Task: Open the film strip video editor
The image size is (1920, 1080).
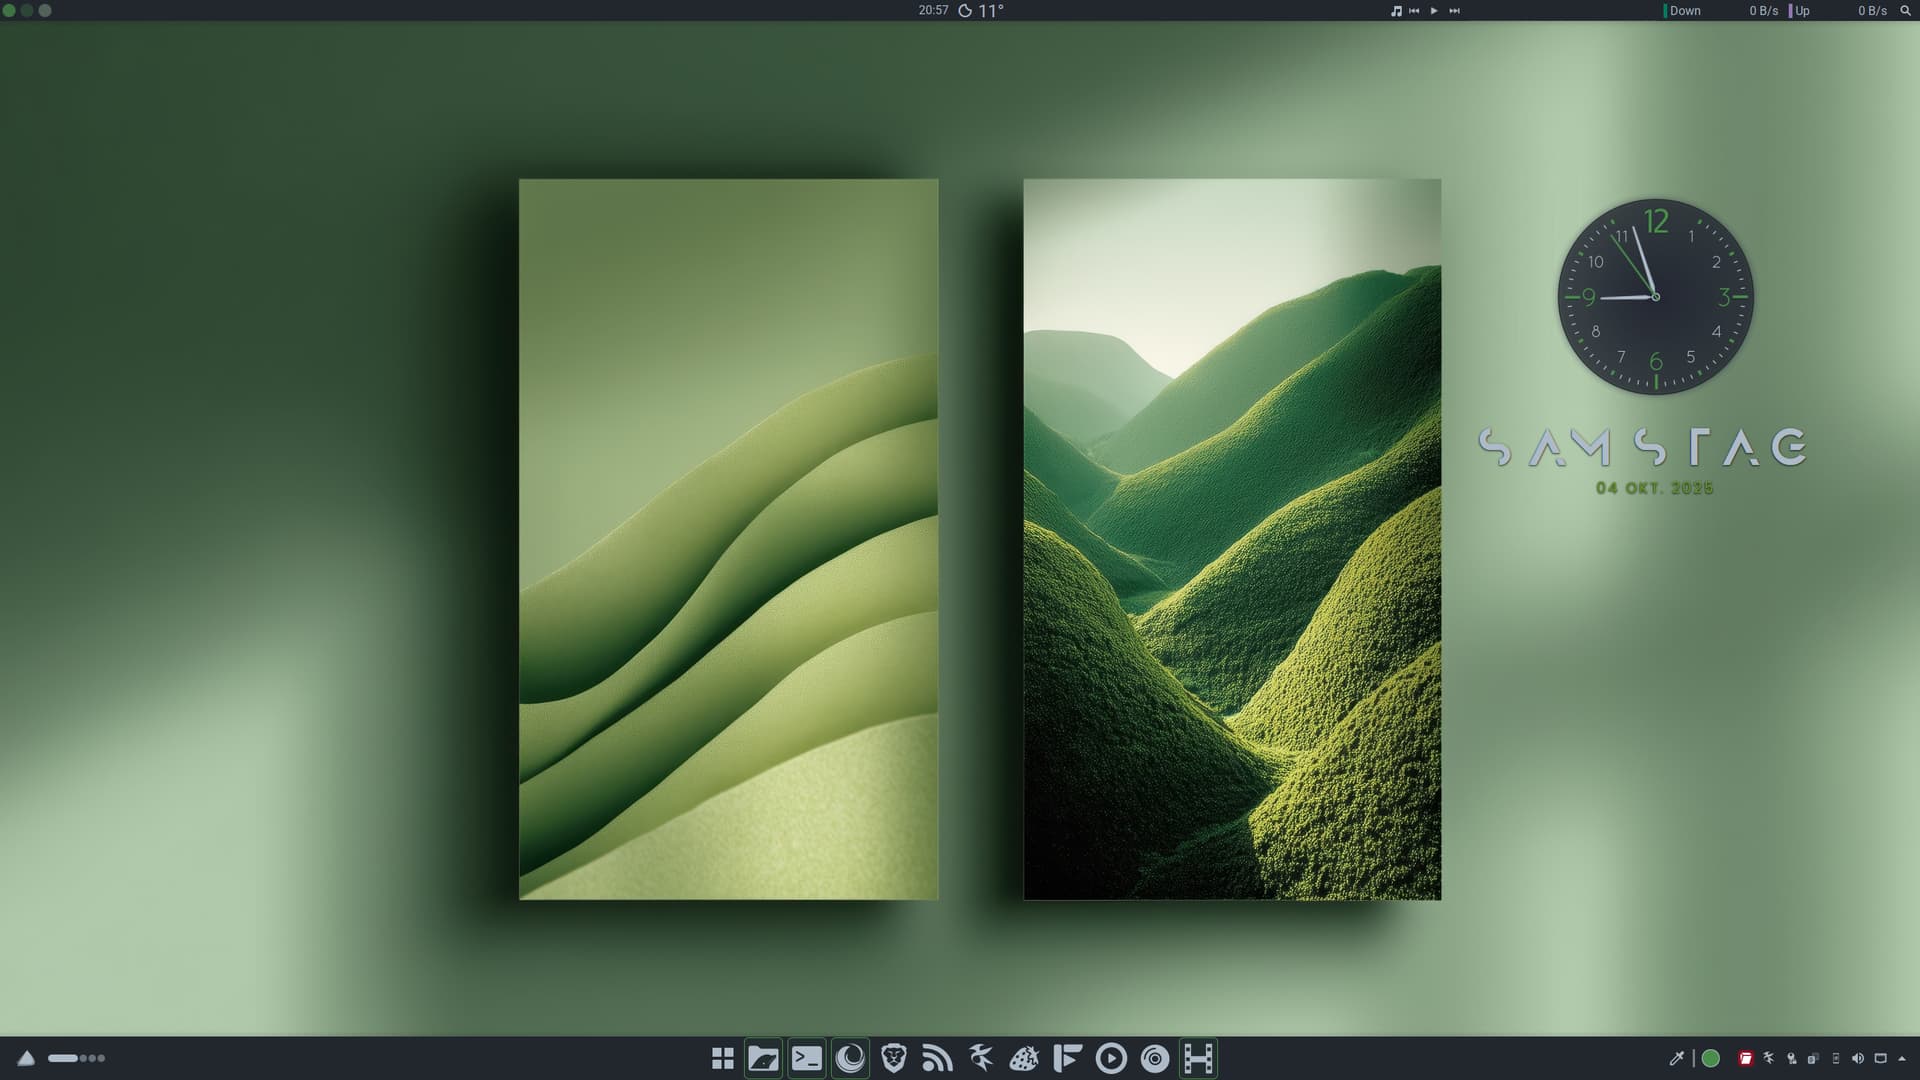Action: (x=1198, y=1058)
